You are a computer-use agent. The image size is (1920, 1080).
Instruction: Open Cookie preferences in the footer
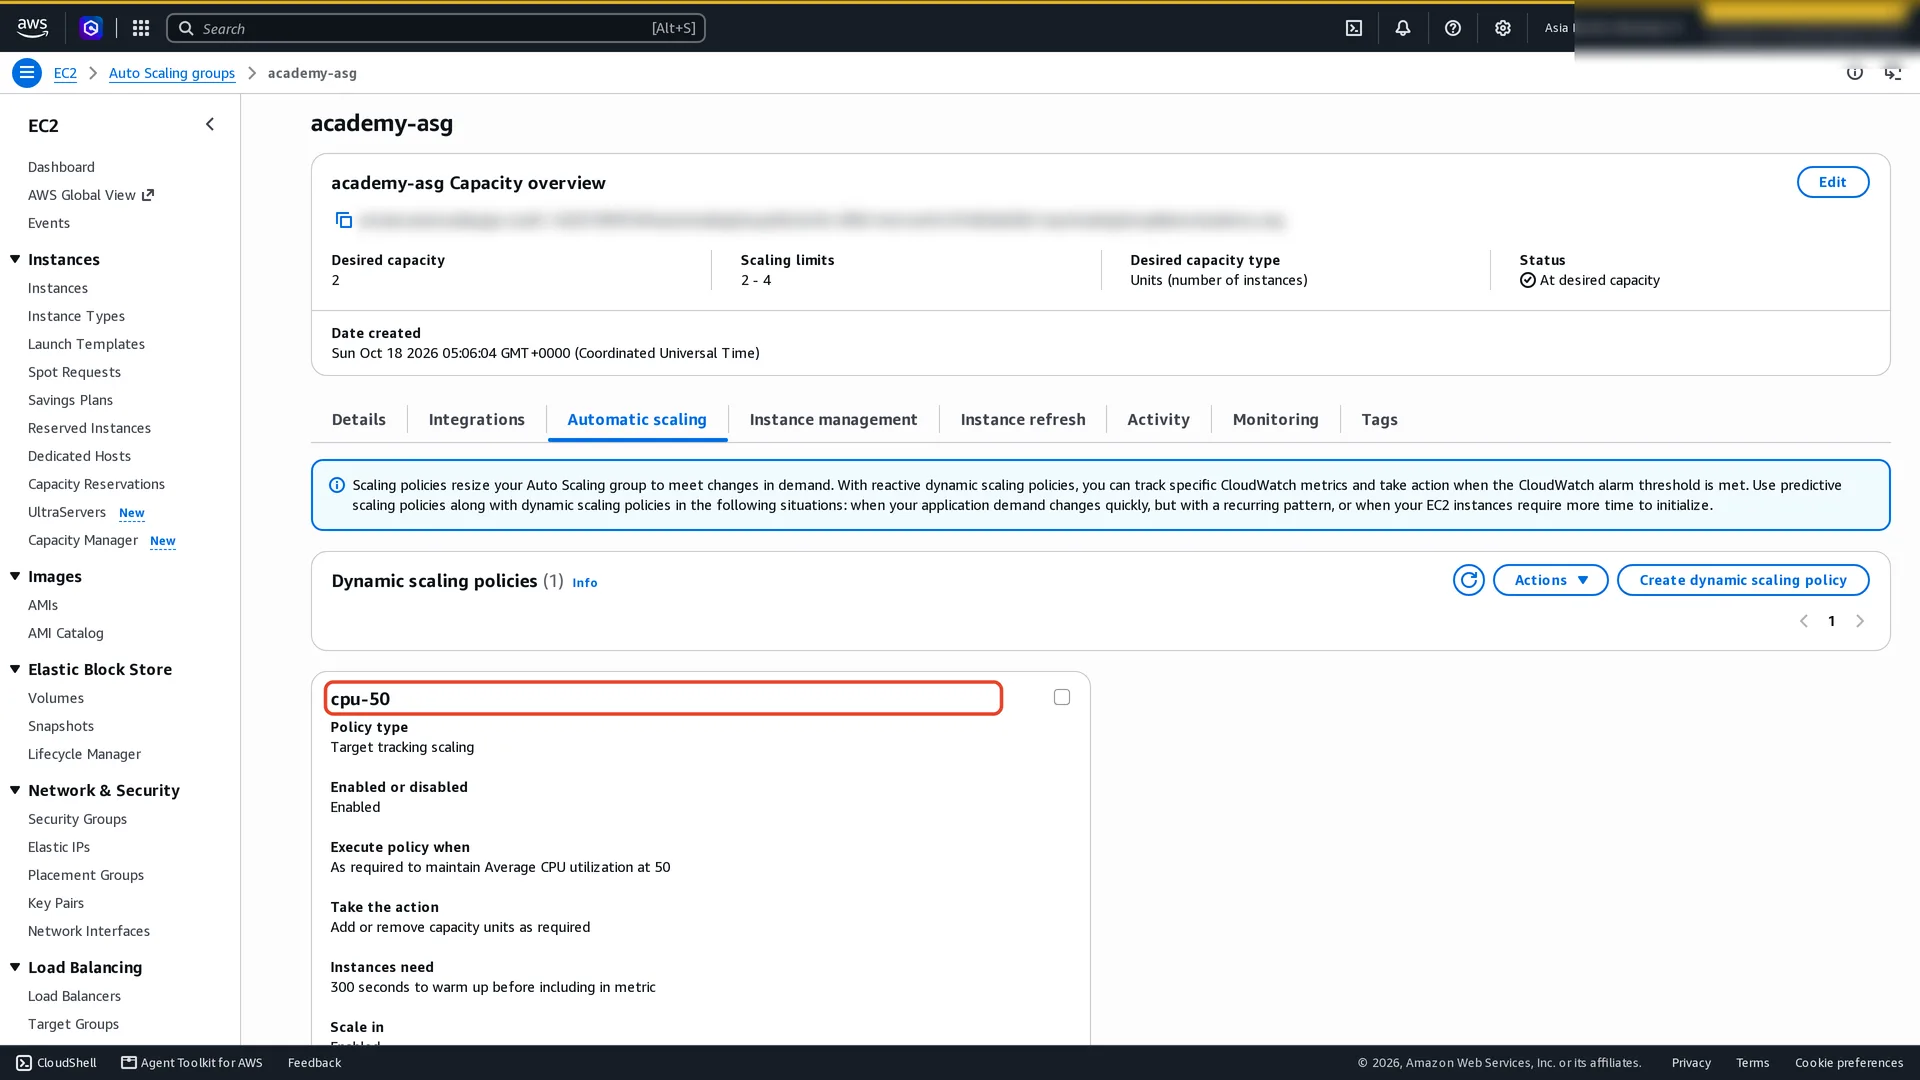[x=1849, y=1063]
